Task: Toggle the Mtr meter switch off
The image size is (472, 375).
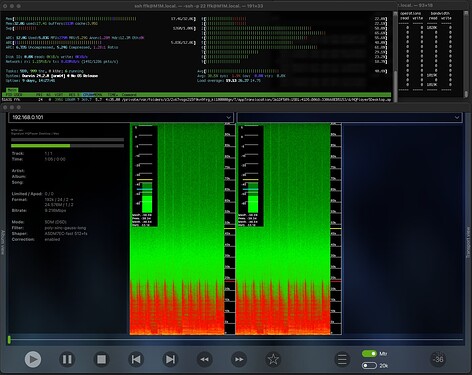Action: (369, 353)
